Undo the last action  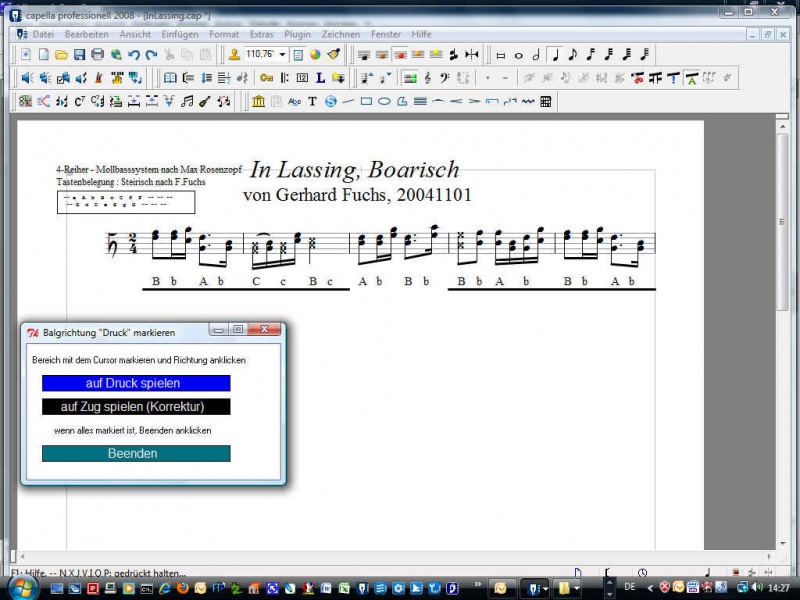tap(134, 54)
